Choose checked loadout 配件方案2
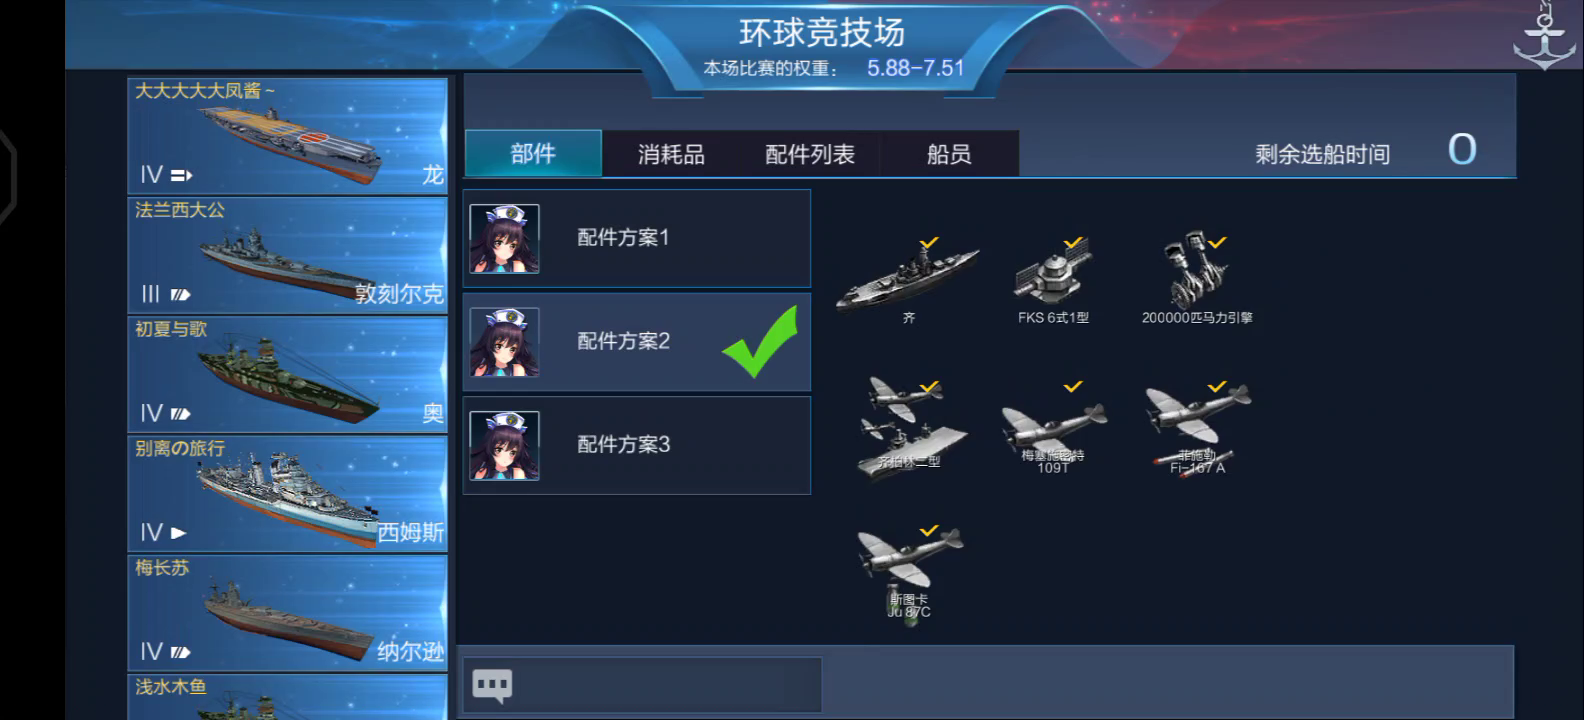This screenshot has height=720, width=1584. [637, 342]
